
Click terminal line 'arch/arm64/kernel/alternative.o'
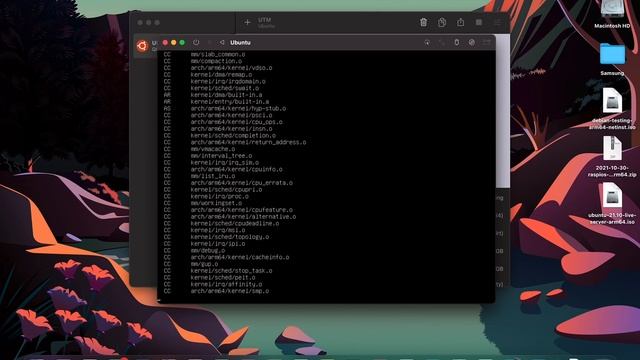[243, 216]
